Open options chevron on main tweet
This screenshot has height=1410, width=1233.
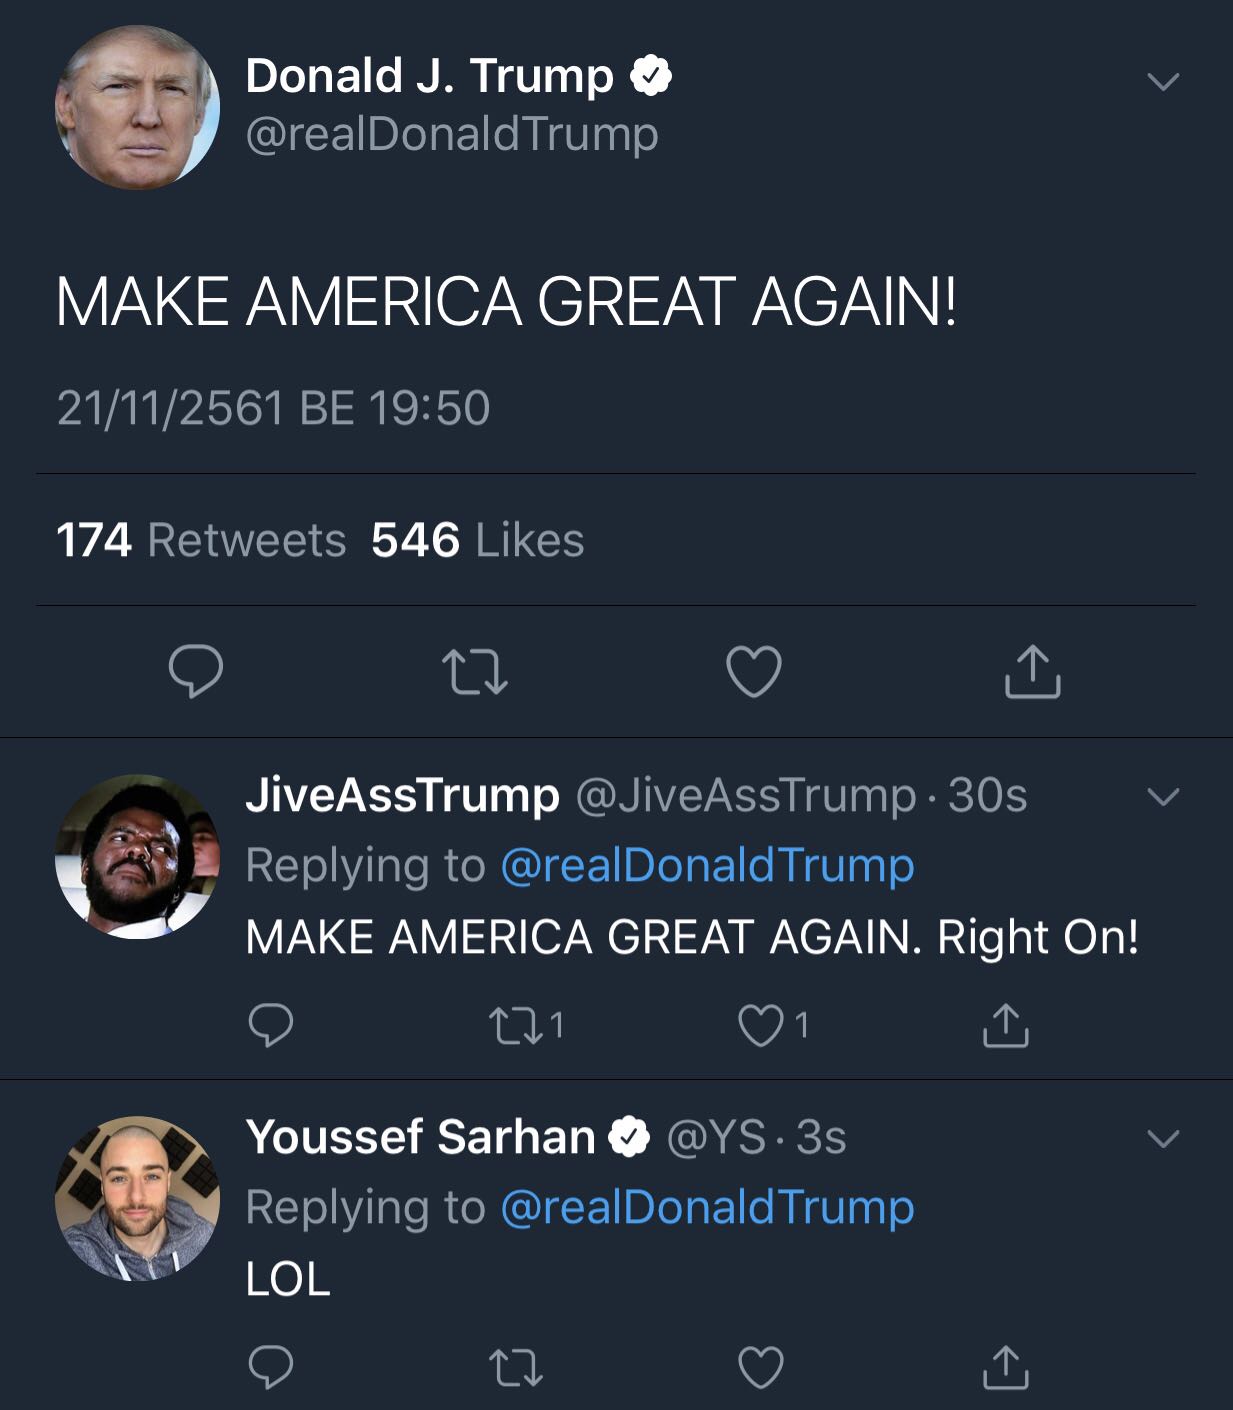coord(1163,81)
